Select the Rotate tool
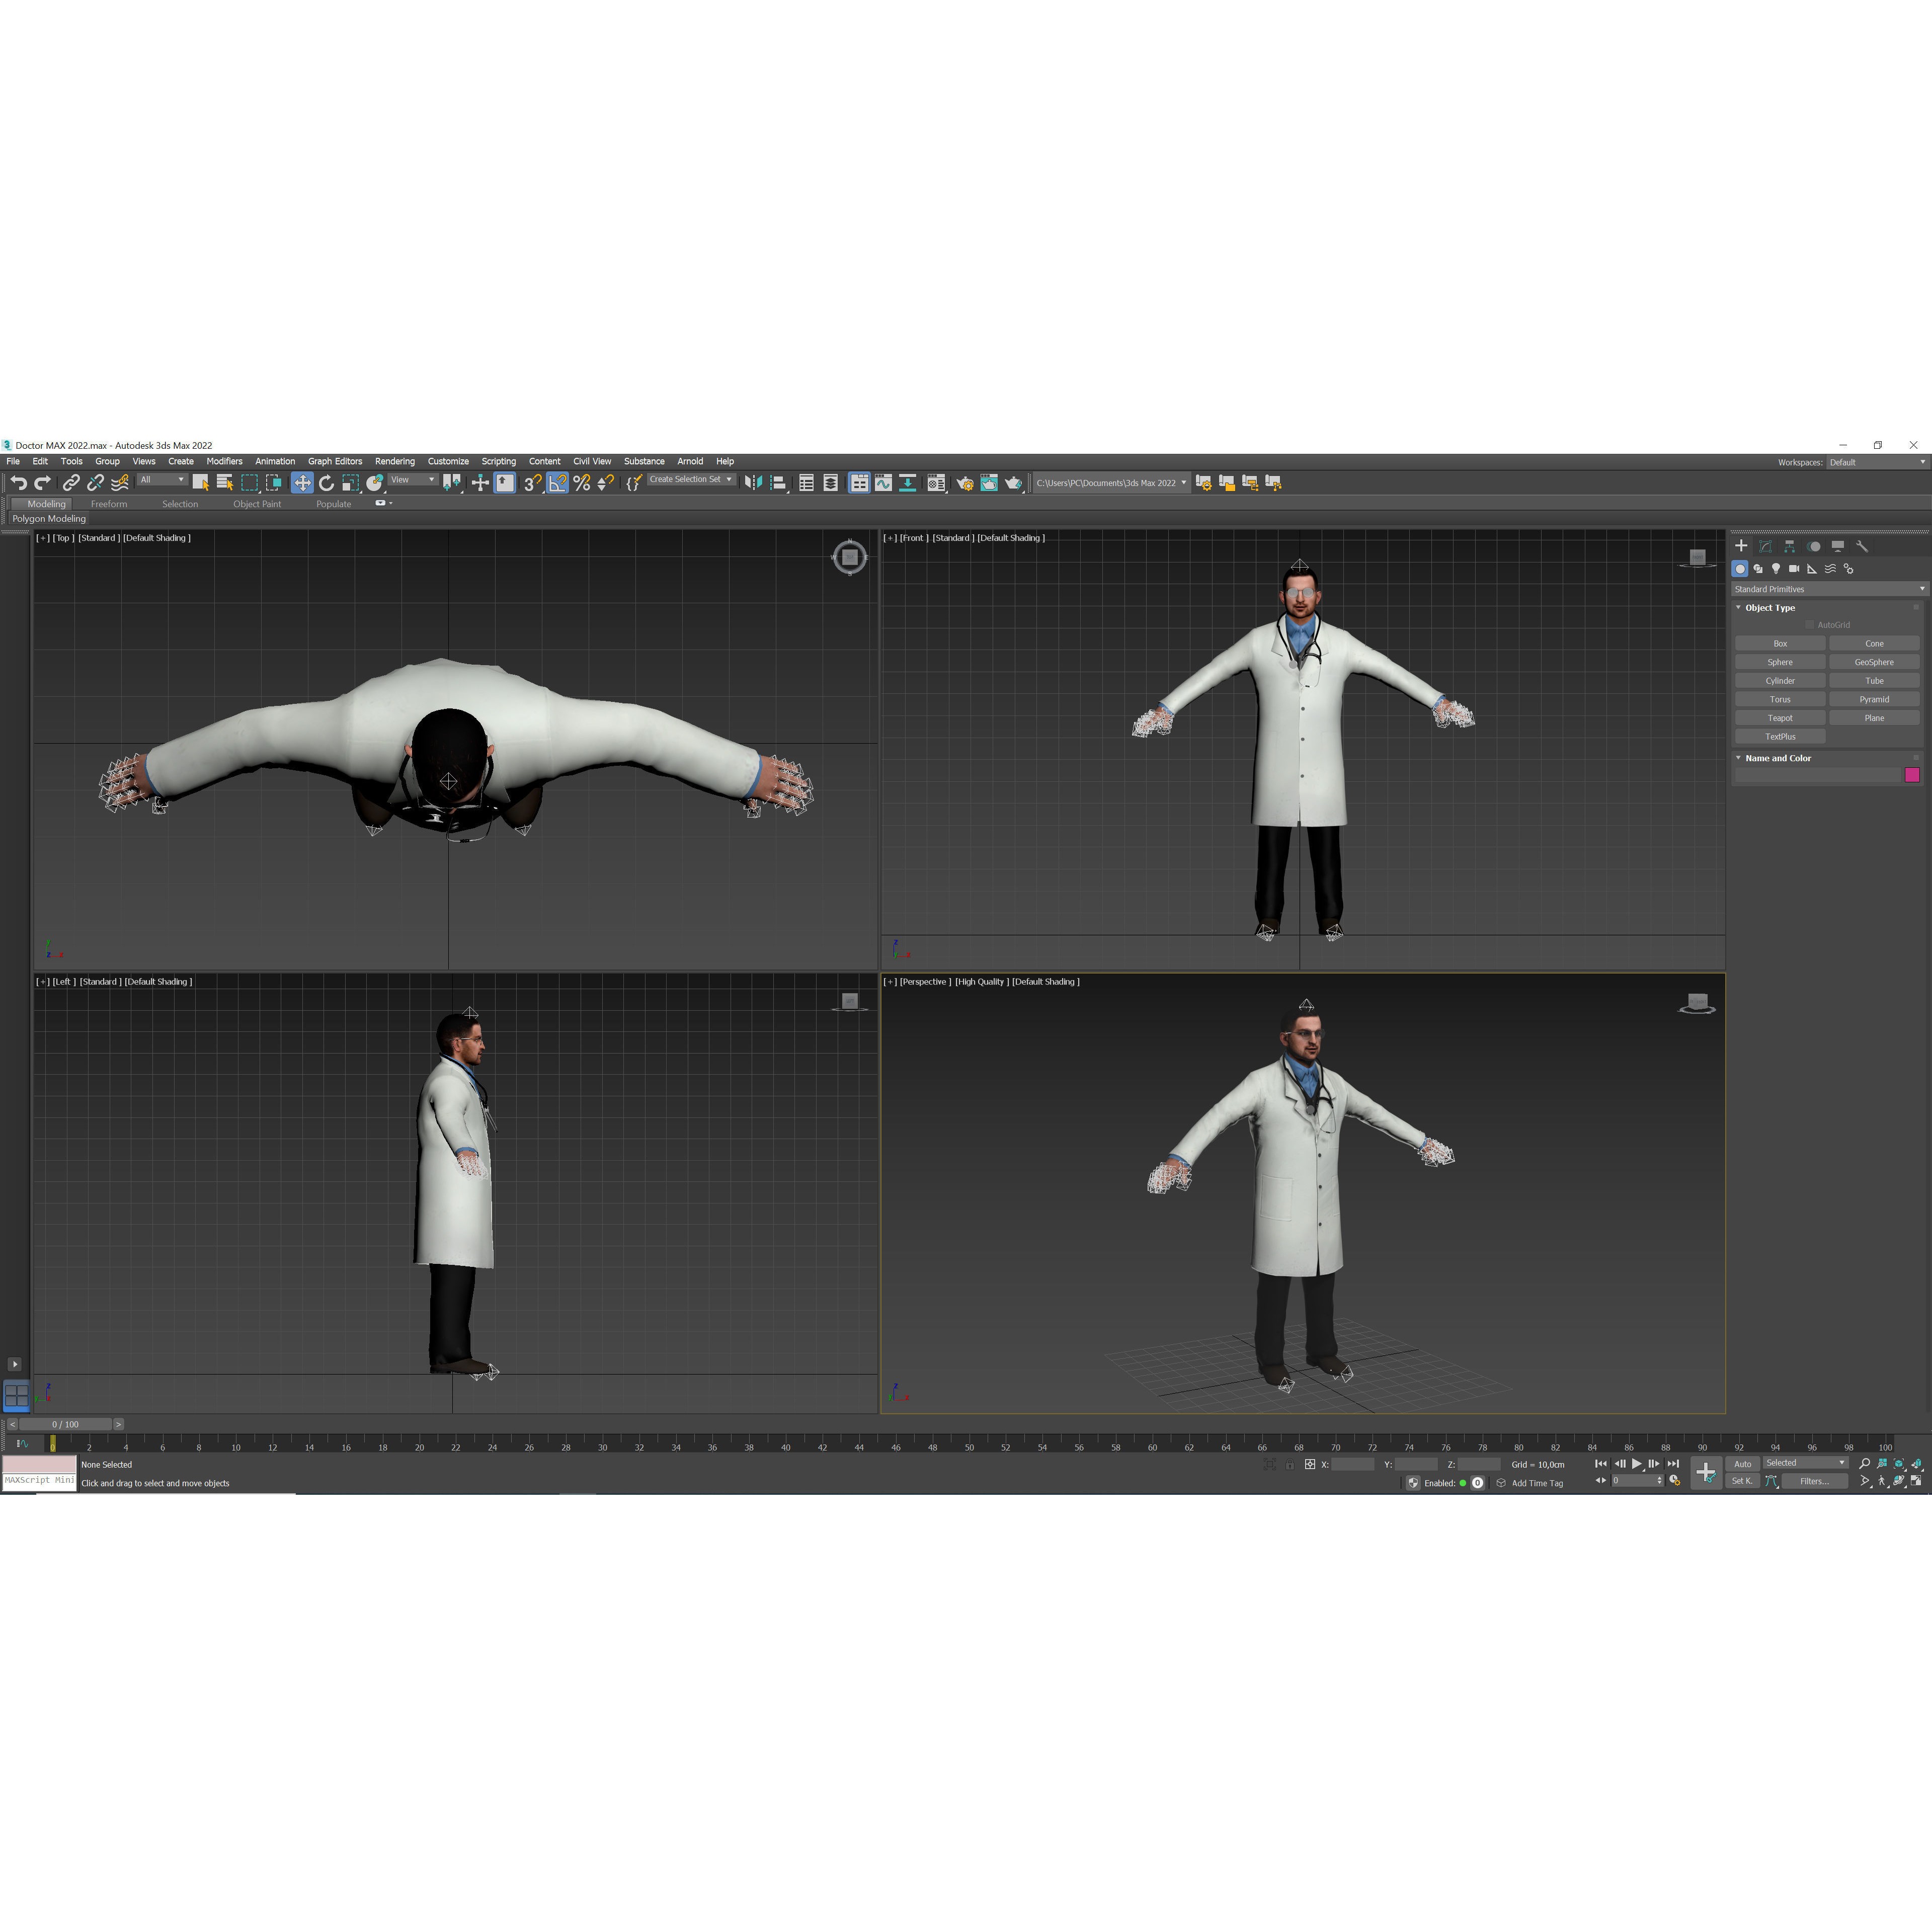Screen dimensions: 1932x1932 click(x=327, y=483)
